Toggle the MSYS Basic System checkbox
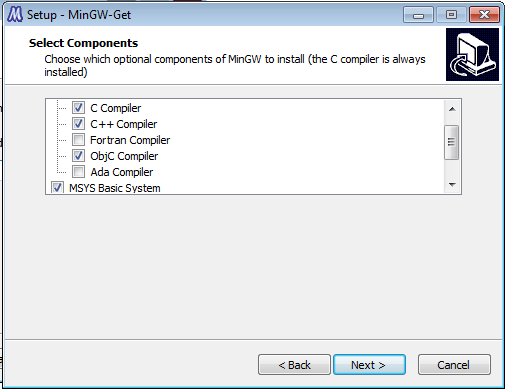506x392 pixels. coord(57,188)
